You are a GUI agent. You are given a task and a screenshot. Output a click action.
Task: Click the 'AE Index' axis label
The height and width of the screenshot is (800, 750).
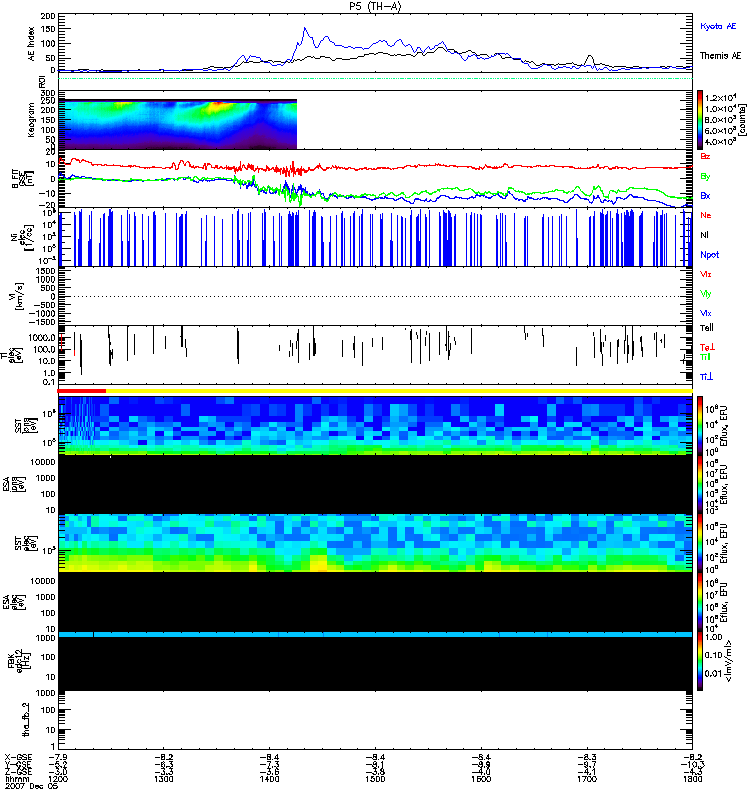(x=32, y=43)
